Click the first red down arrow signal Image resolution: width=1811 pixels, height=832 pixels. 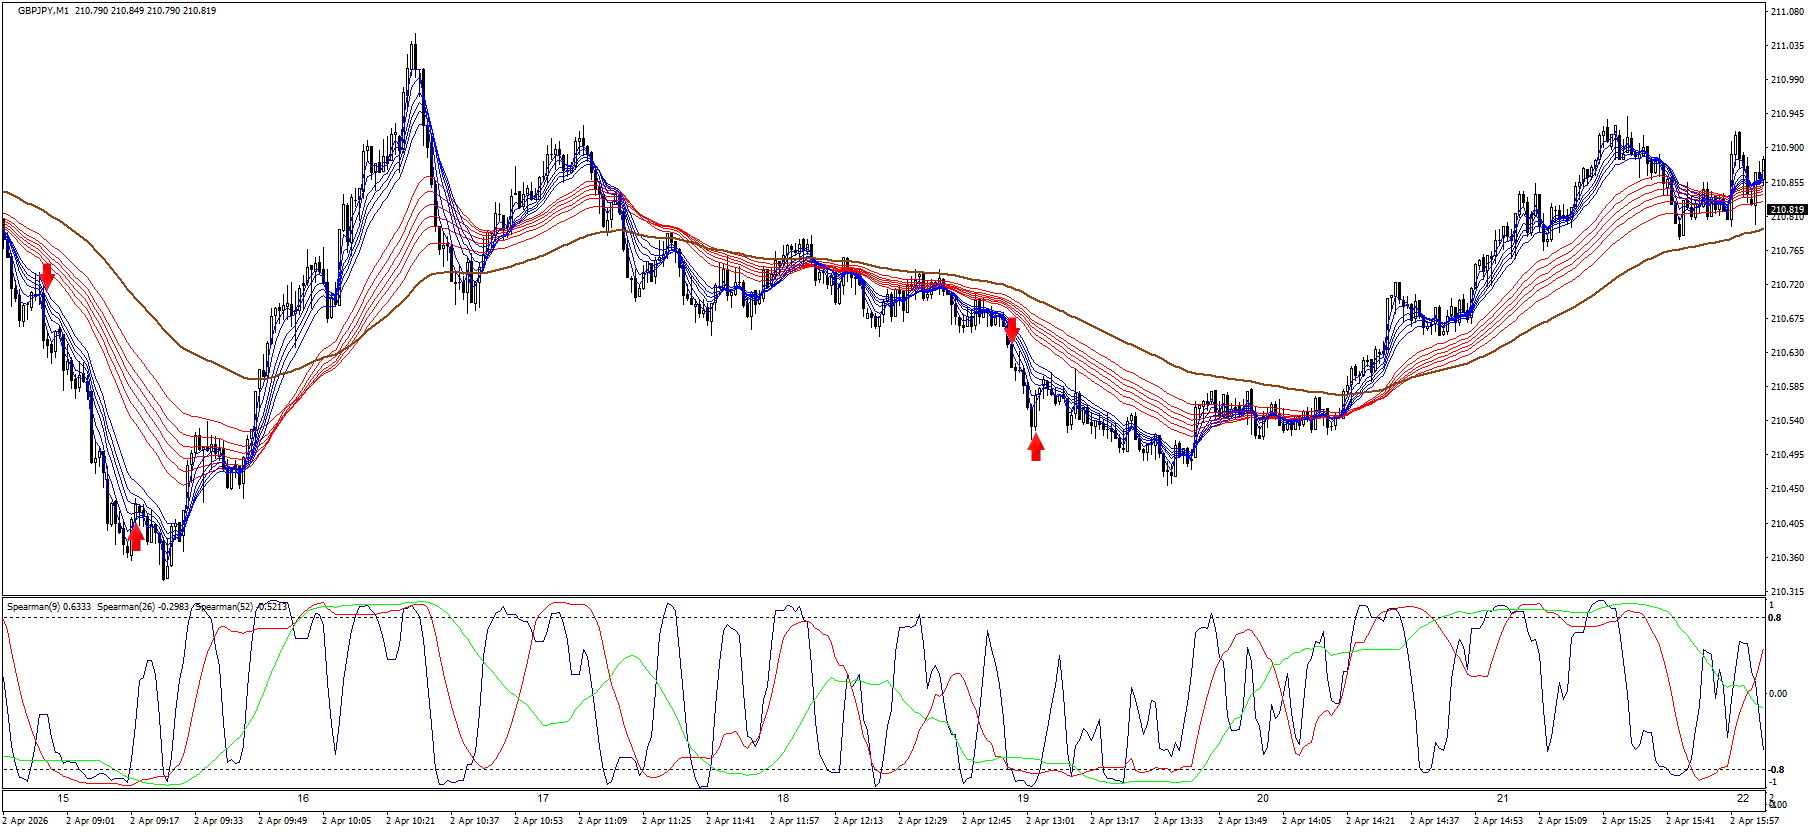click(47, 275)
